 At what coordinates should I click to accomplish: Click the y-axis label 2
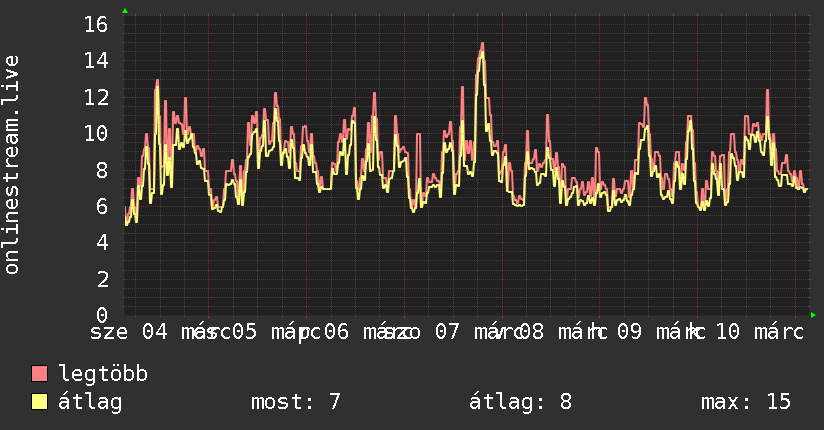click(102, 279)
